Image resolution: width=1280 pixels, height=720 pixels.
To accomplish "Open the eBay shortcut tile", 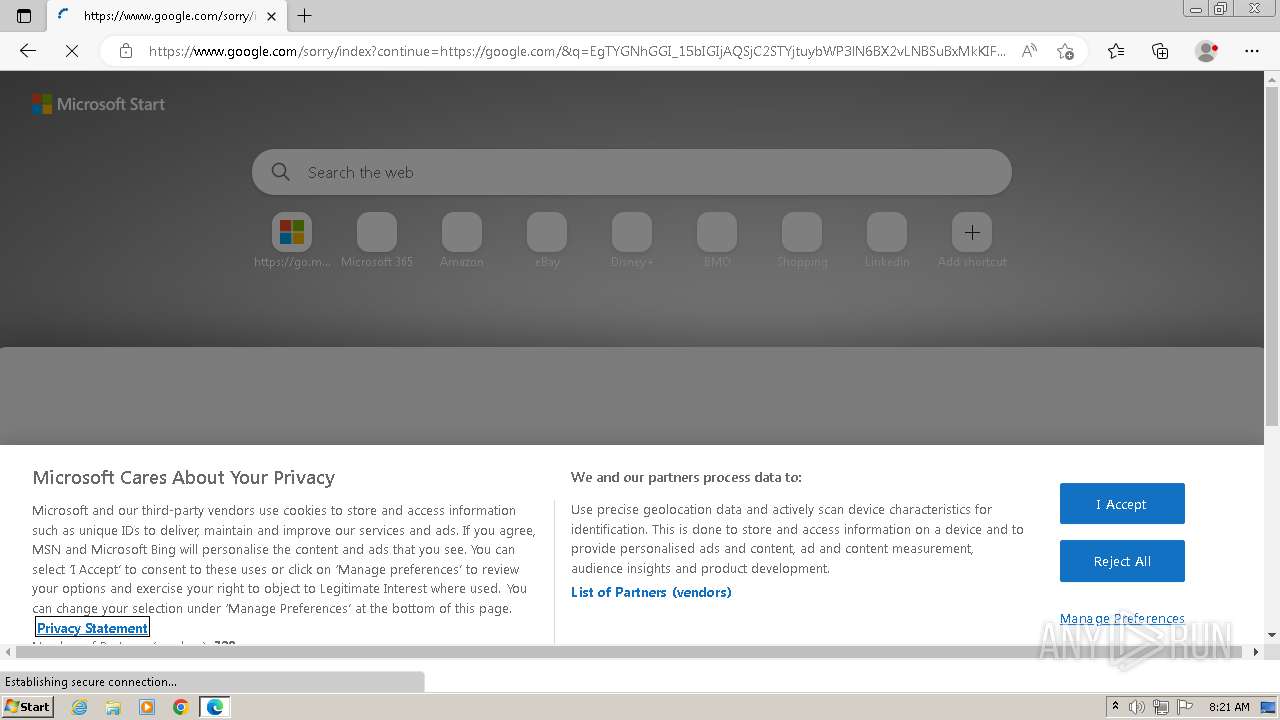I will (x=547, y=241).
